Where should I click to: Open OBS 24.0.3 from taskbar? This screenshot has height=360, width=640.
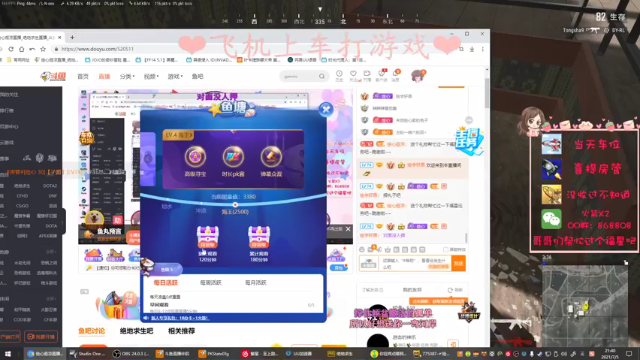point(130,353)
